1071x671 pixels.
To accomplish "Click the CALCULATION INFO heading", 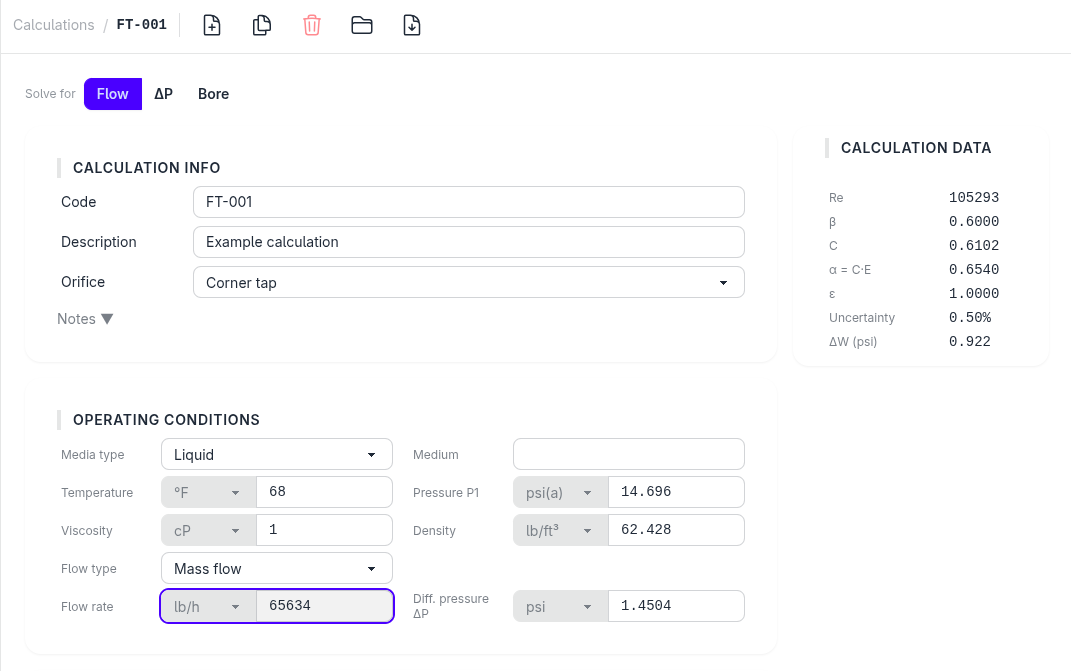I will click(x=146, y=167).
